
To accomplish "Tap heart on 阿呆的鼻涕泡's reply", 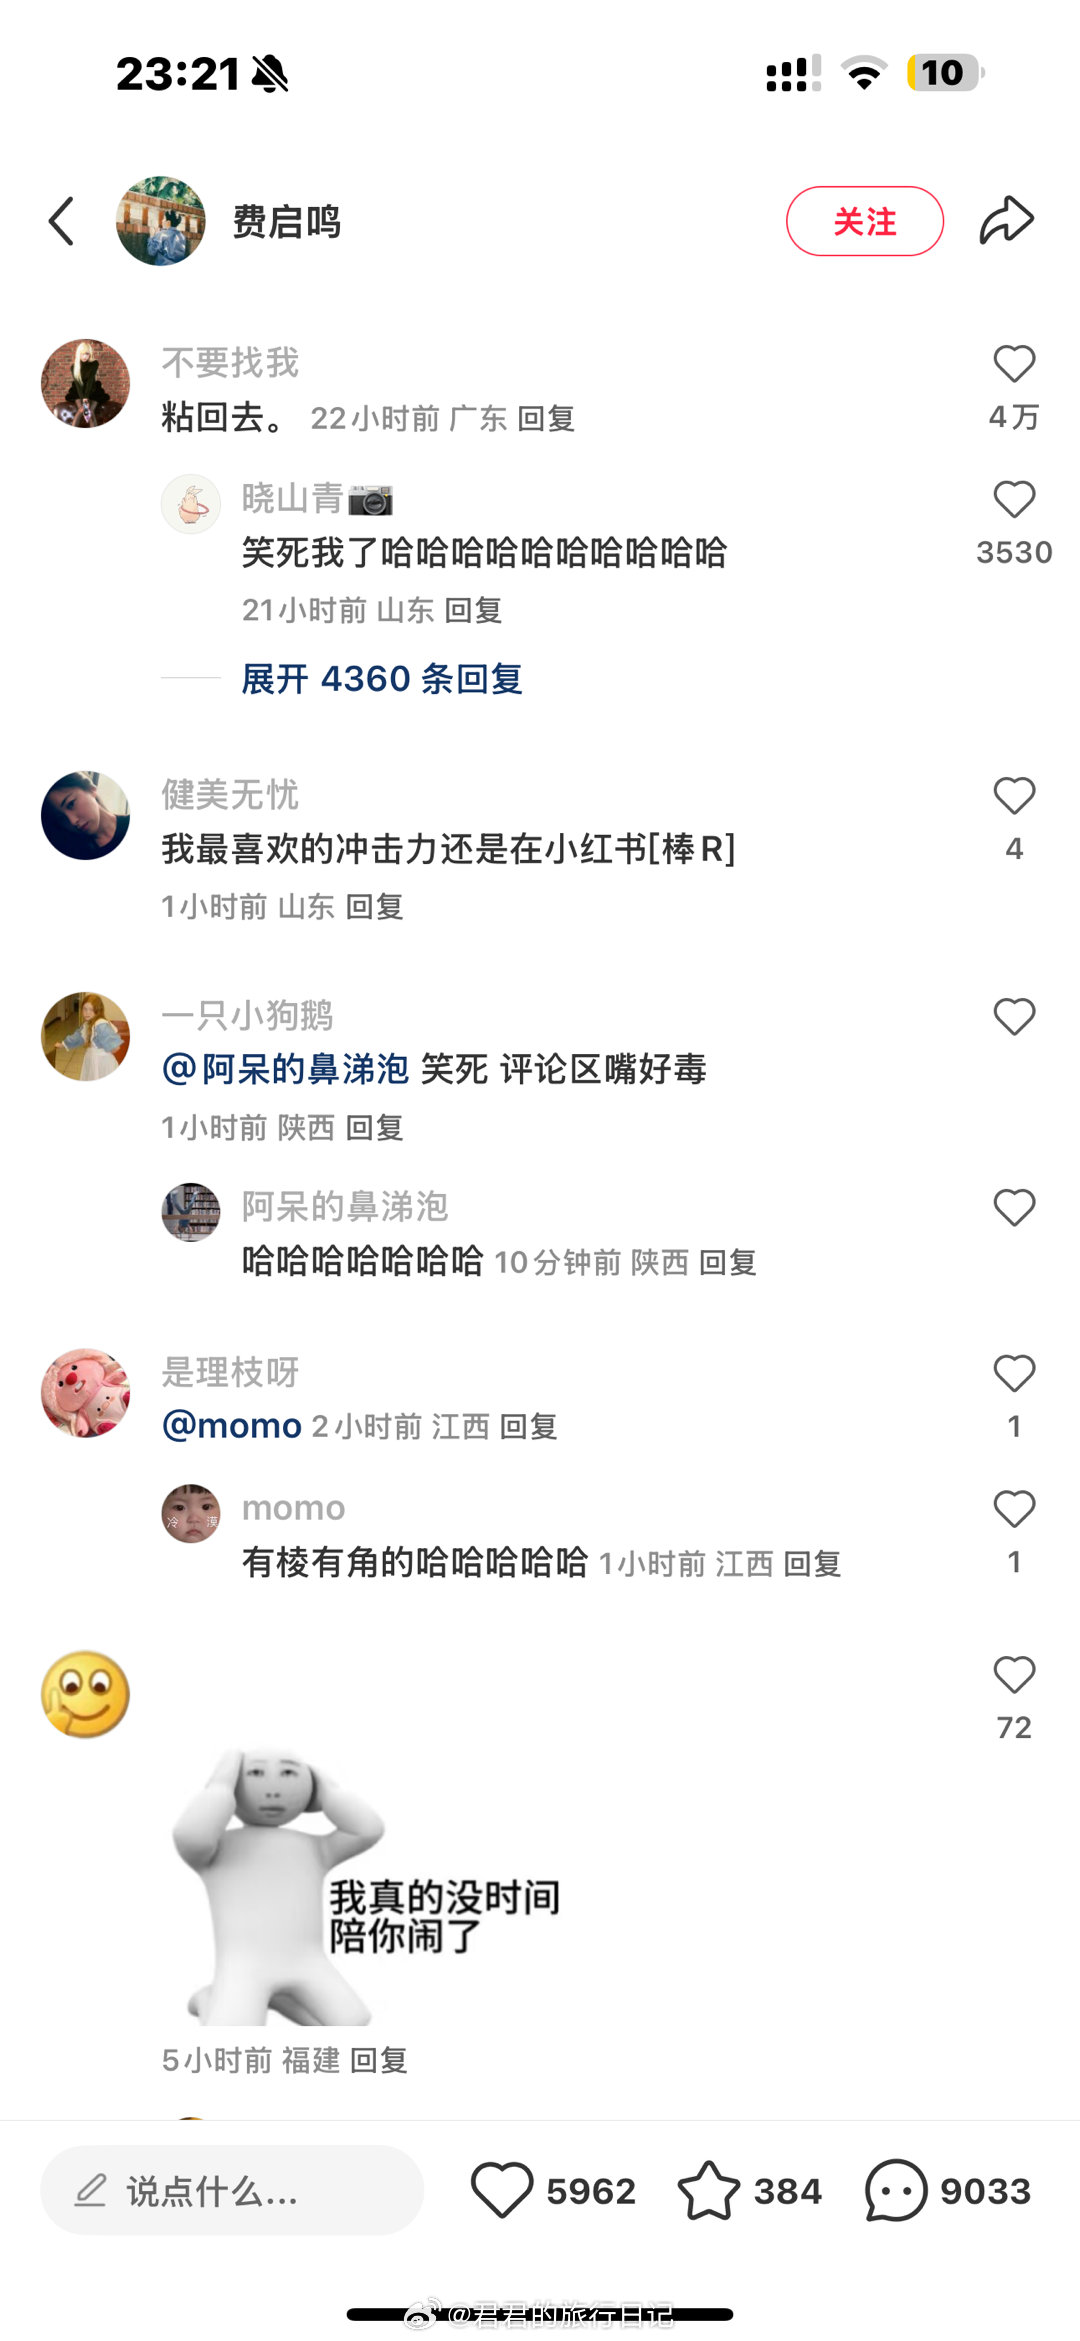I will pyautogui.click(x=1014, y=1208).
